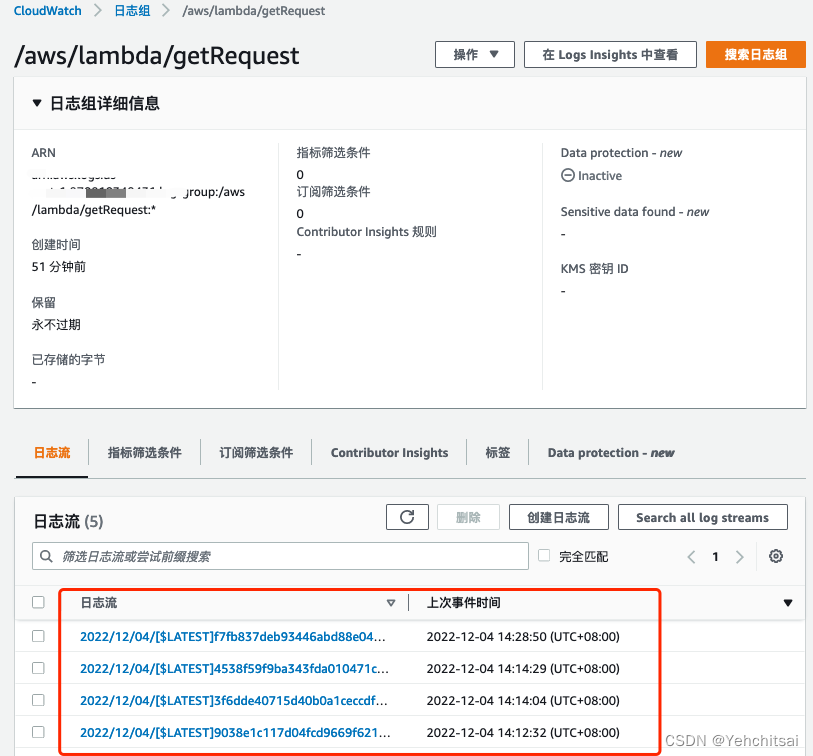
Task: Collapse the 日志组详细信息 section
Action: coord(37,103)
